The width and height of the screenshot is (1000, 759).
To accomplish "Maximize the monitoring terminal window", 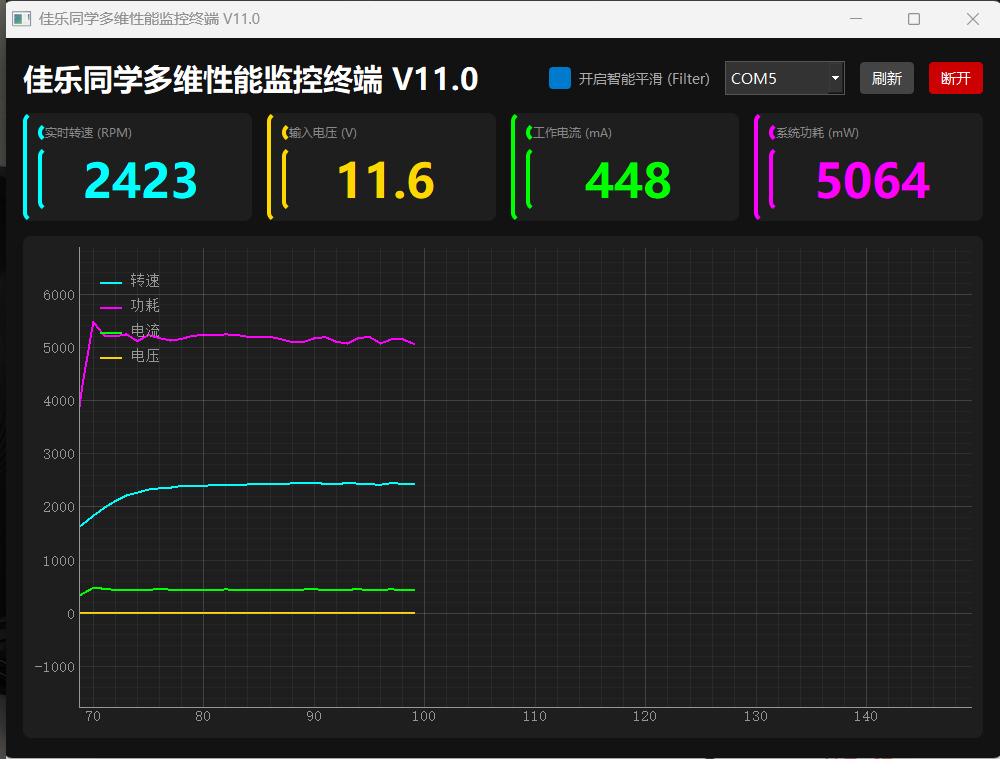I will click(x=914, y=18).
